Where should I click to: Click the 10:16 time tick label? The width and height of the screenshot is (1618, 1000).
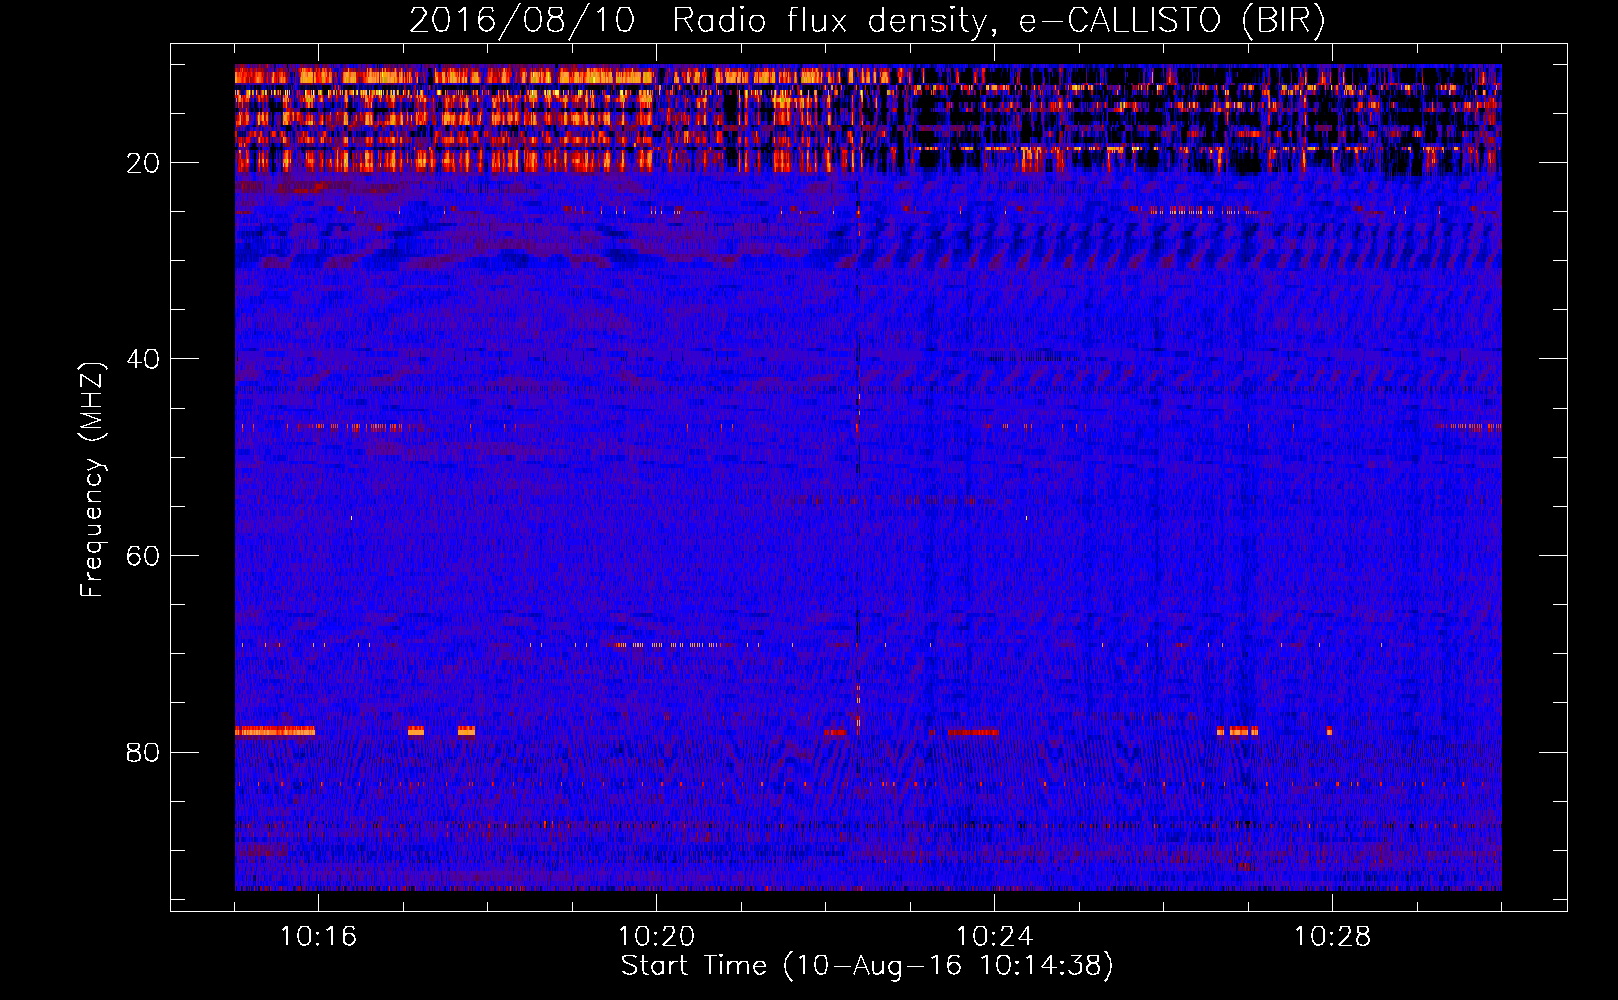[x=318, y=937]
